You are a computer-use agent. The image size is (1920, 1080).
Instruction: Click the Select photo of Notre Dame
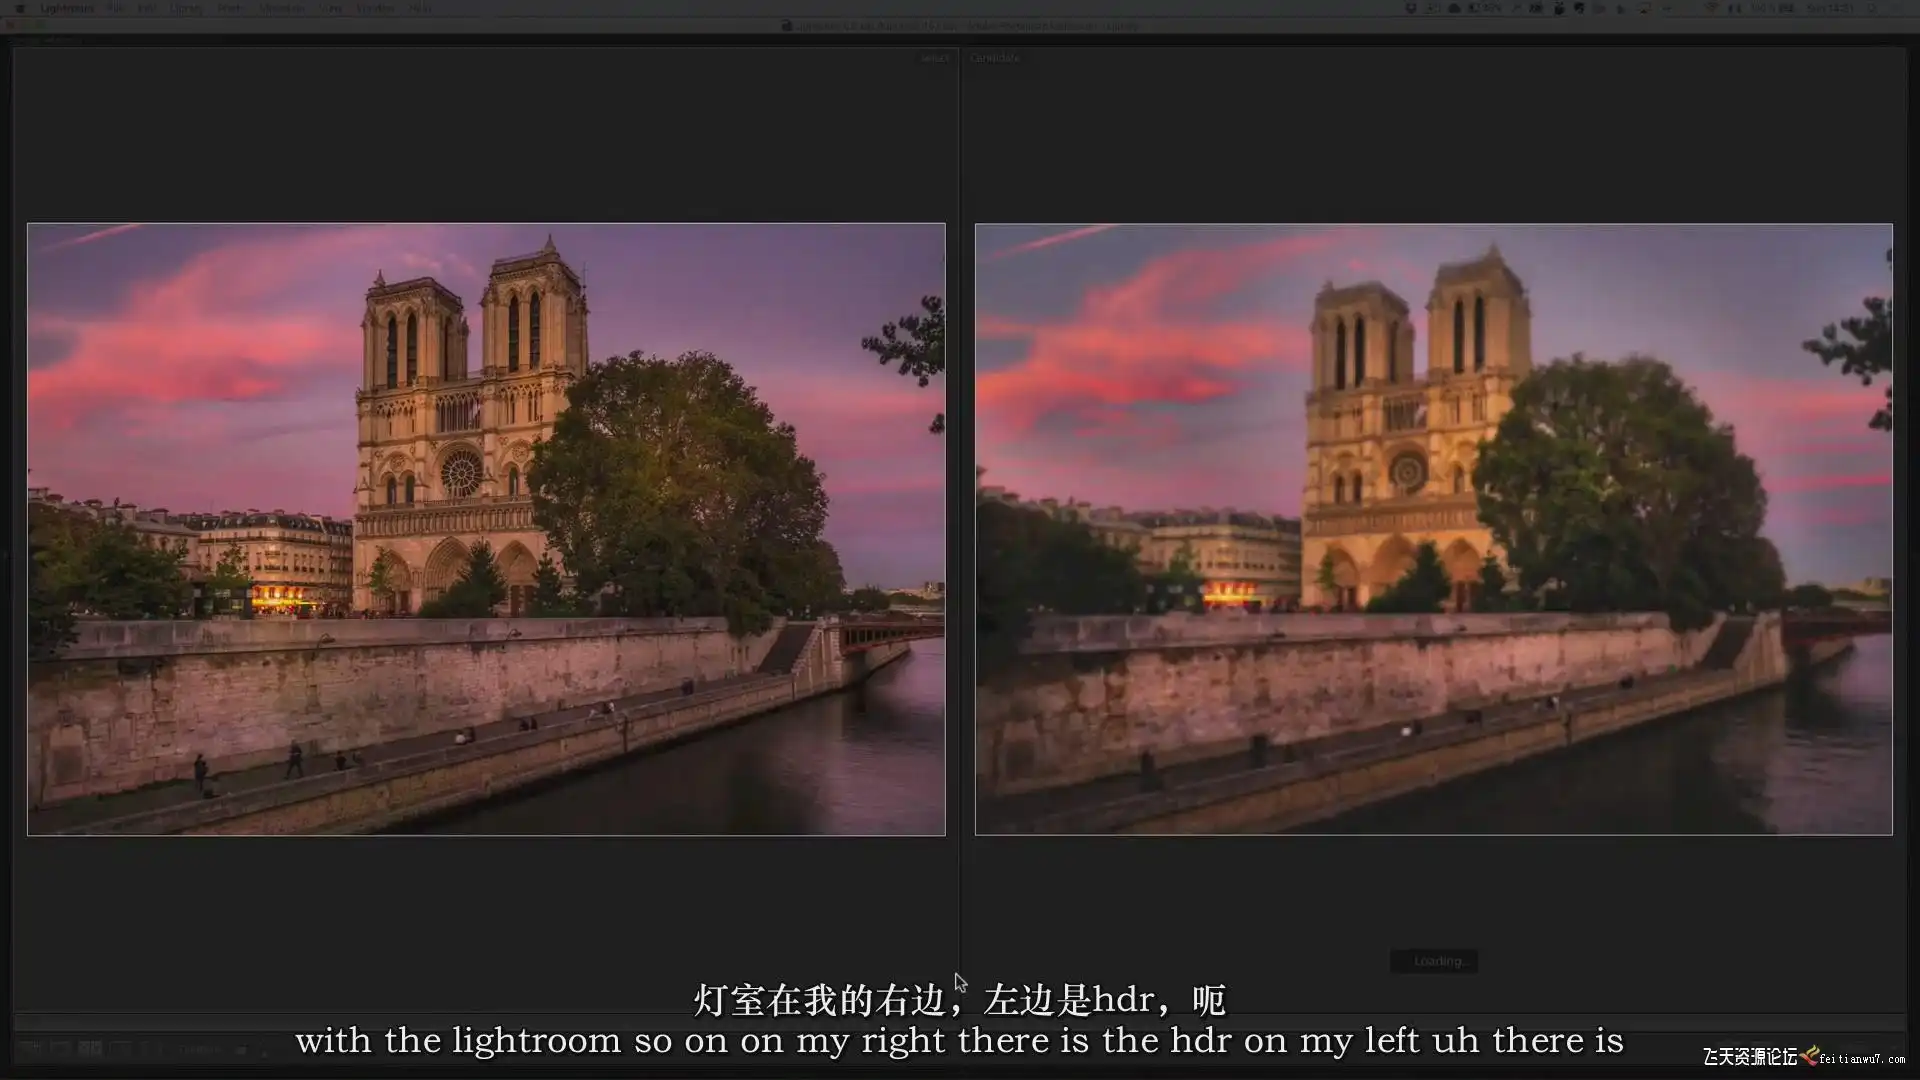click(x=486, y=529)
